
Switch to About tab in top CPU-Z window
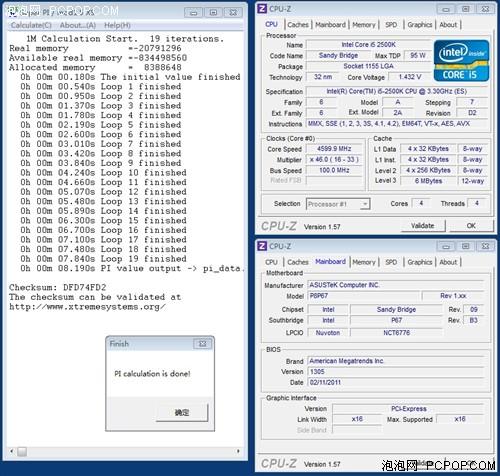pos(448,25)
